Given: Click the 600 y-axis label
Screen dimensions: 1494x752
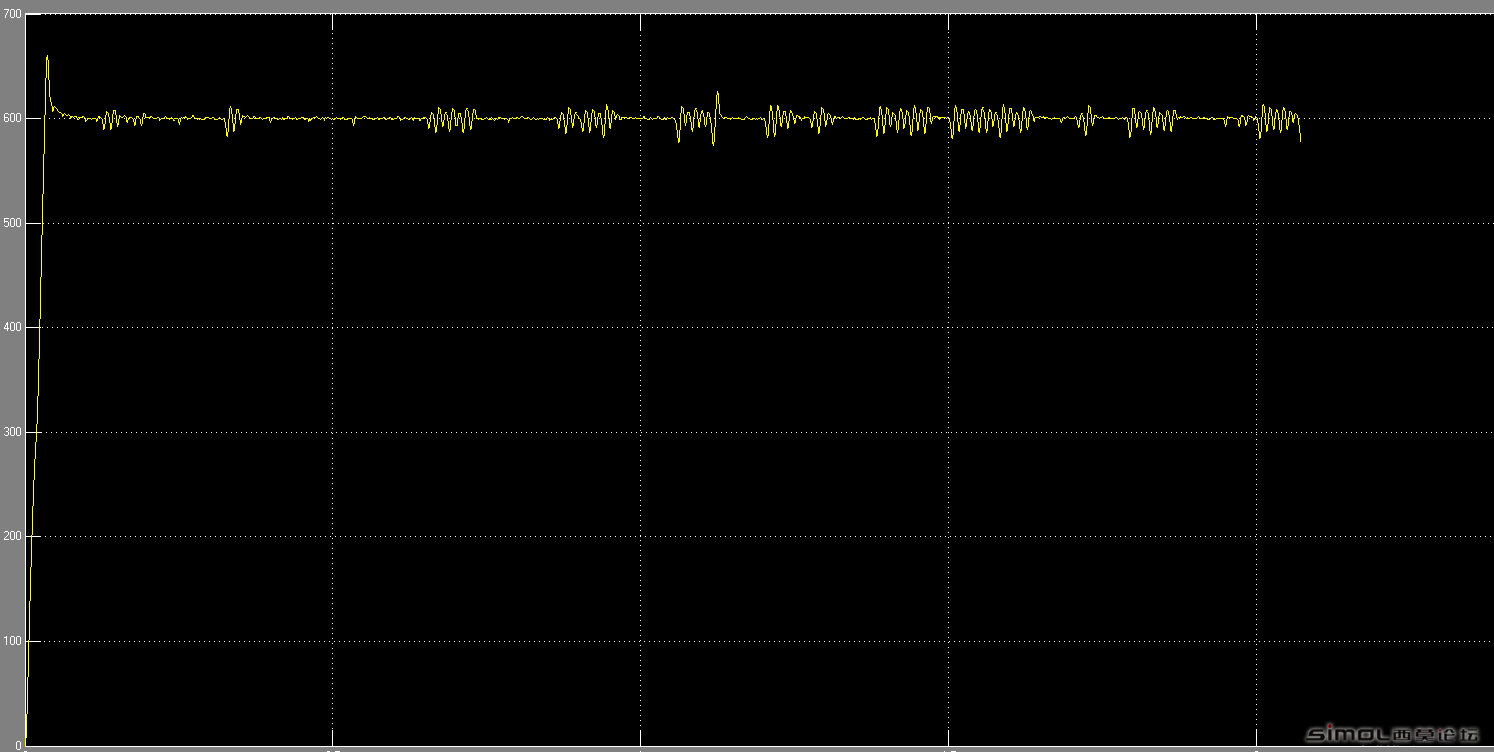Looking at the screenshot, I should (11, 118).
